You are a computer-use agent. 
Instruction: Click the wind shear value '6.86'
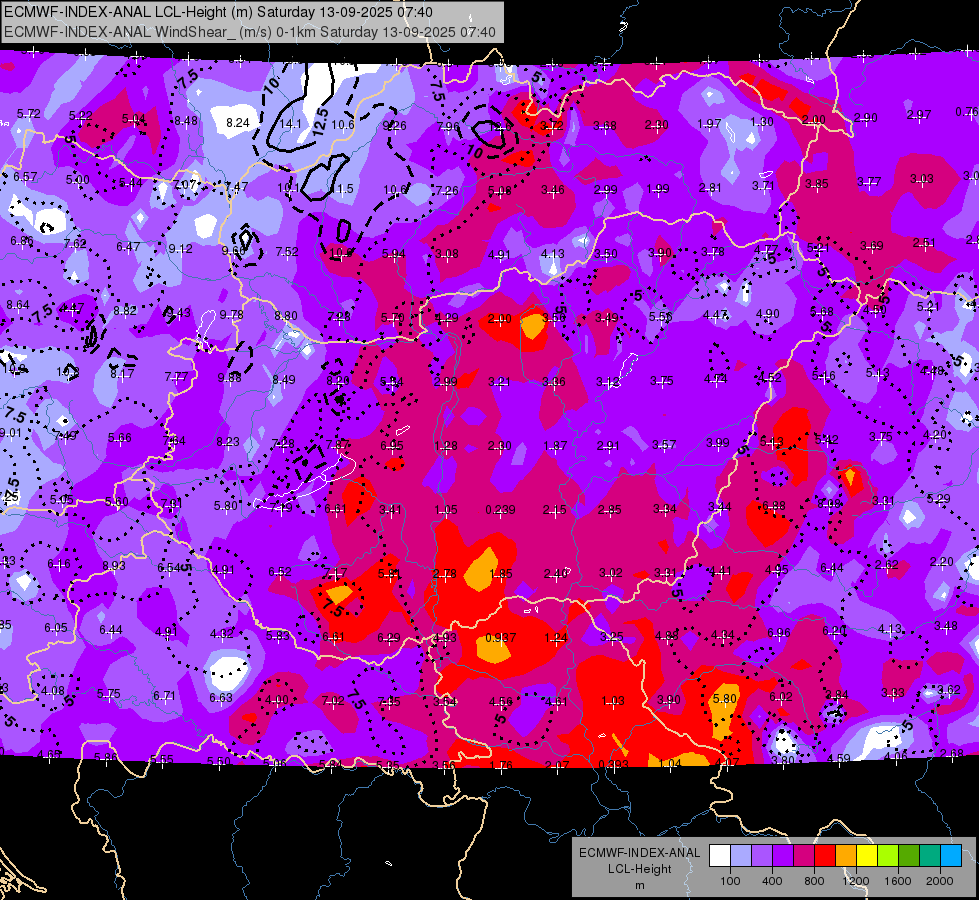tap(22, 241)
